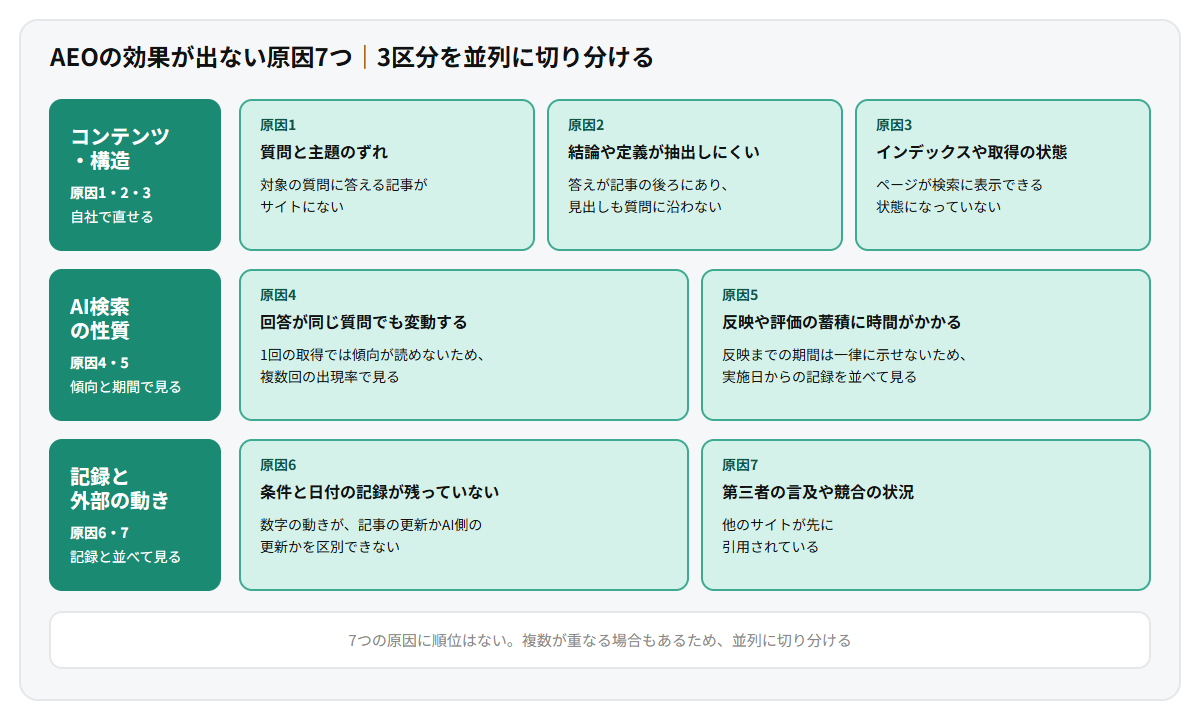Image resolution: width=1200 pixels, height=720 pixels.
Task: Click the title 'AEOの効果が出ない原因7つ'
Action: 201,57
